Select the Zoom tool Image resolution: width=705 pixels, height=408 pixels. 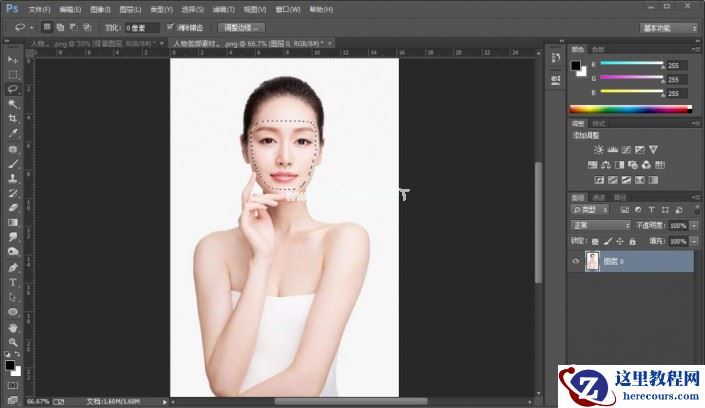13,342
